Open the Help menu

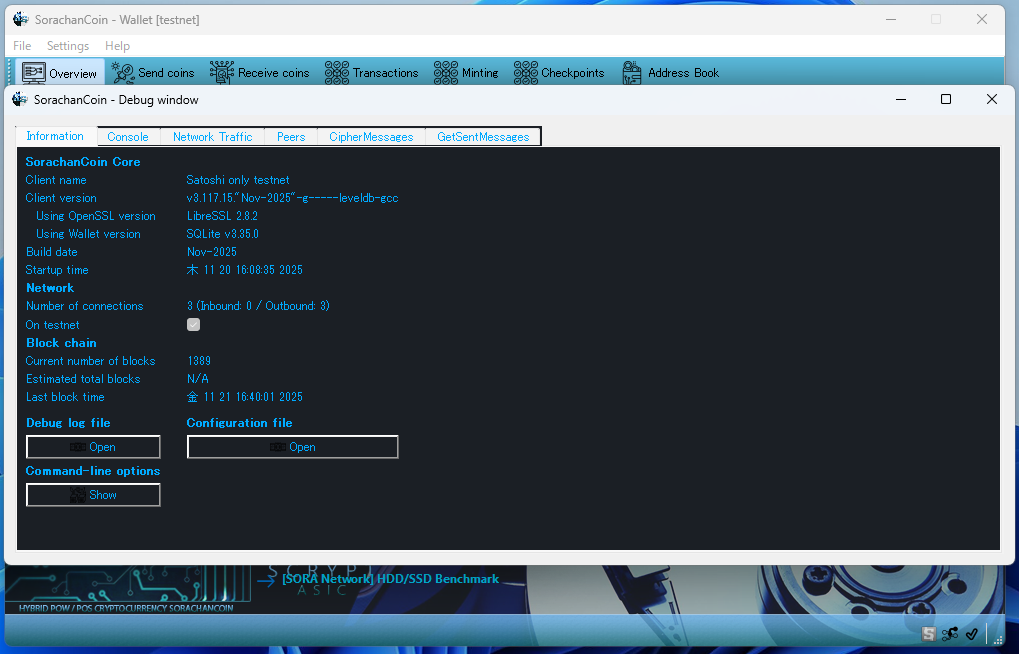pos(118,46)
